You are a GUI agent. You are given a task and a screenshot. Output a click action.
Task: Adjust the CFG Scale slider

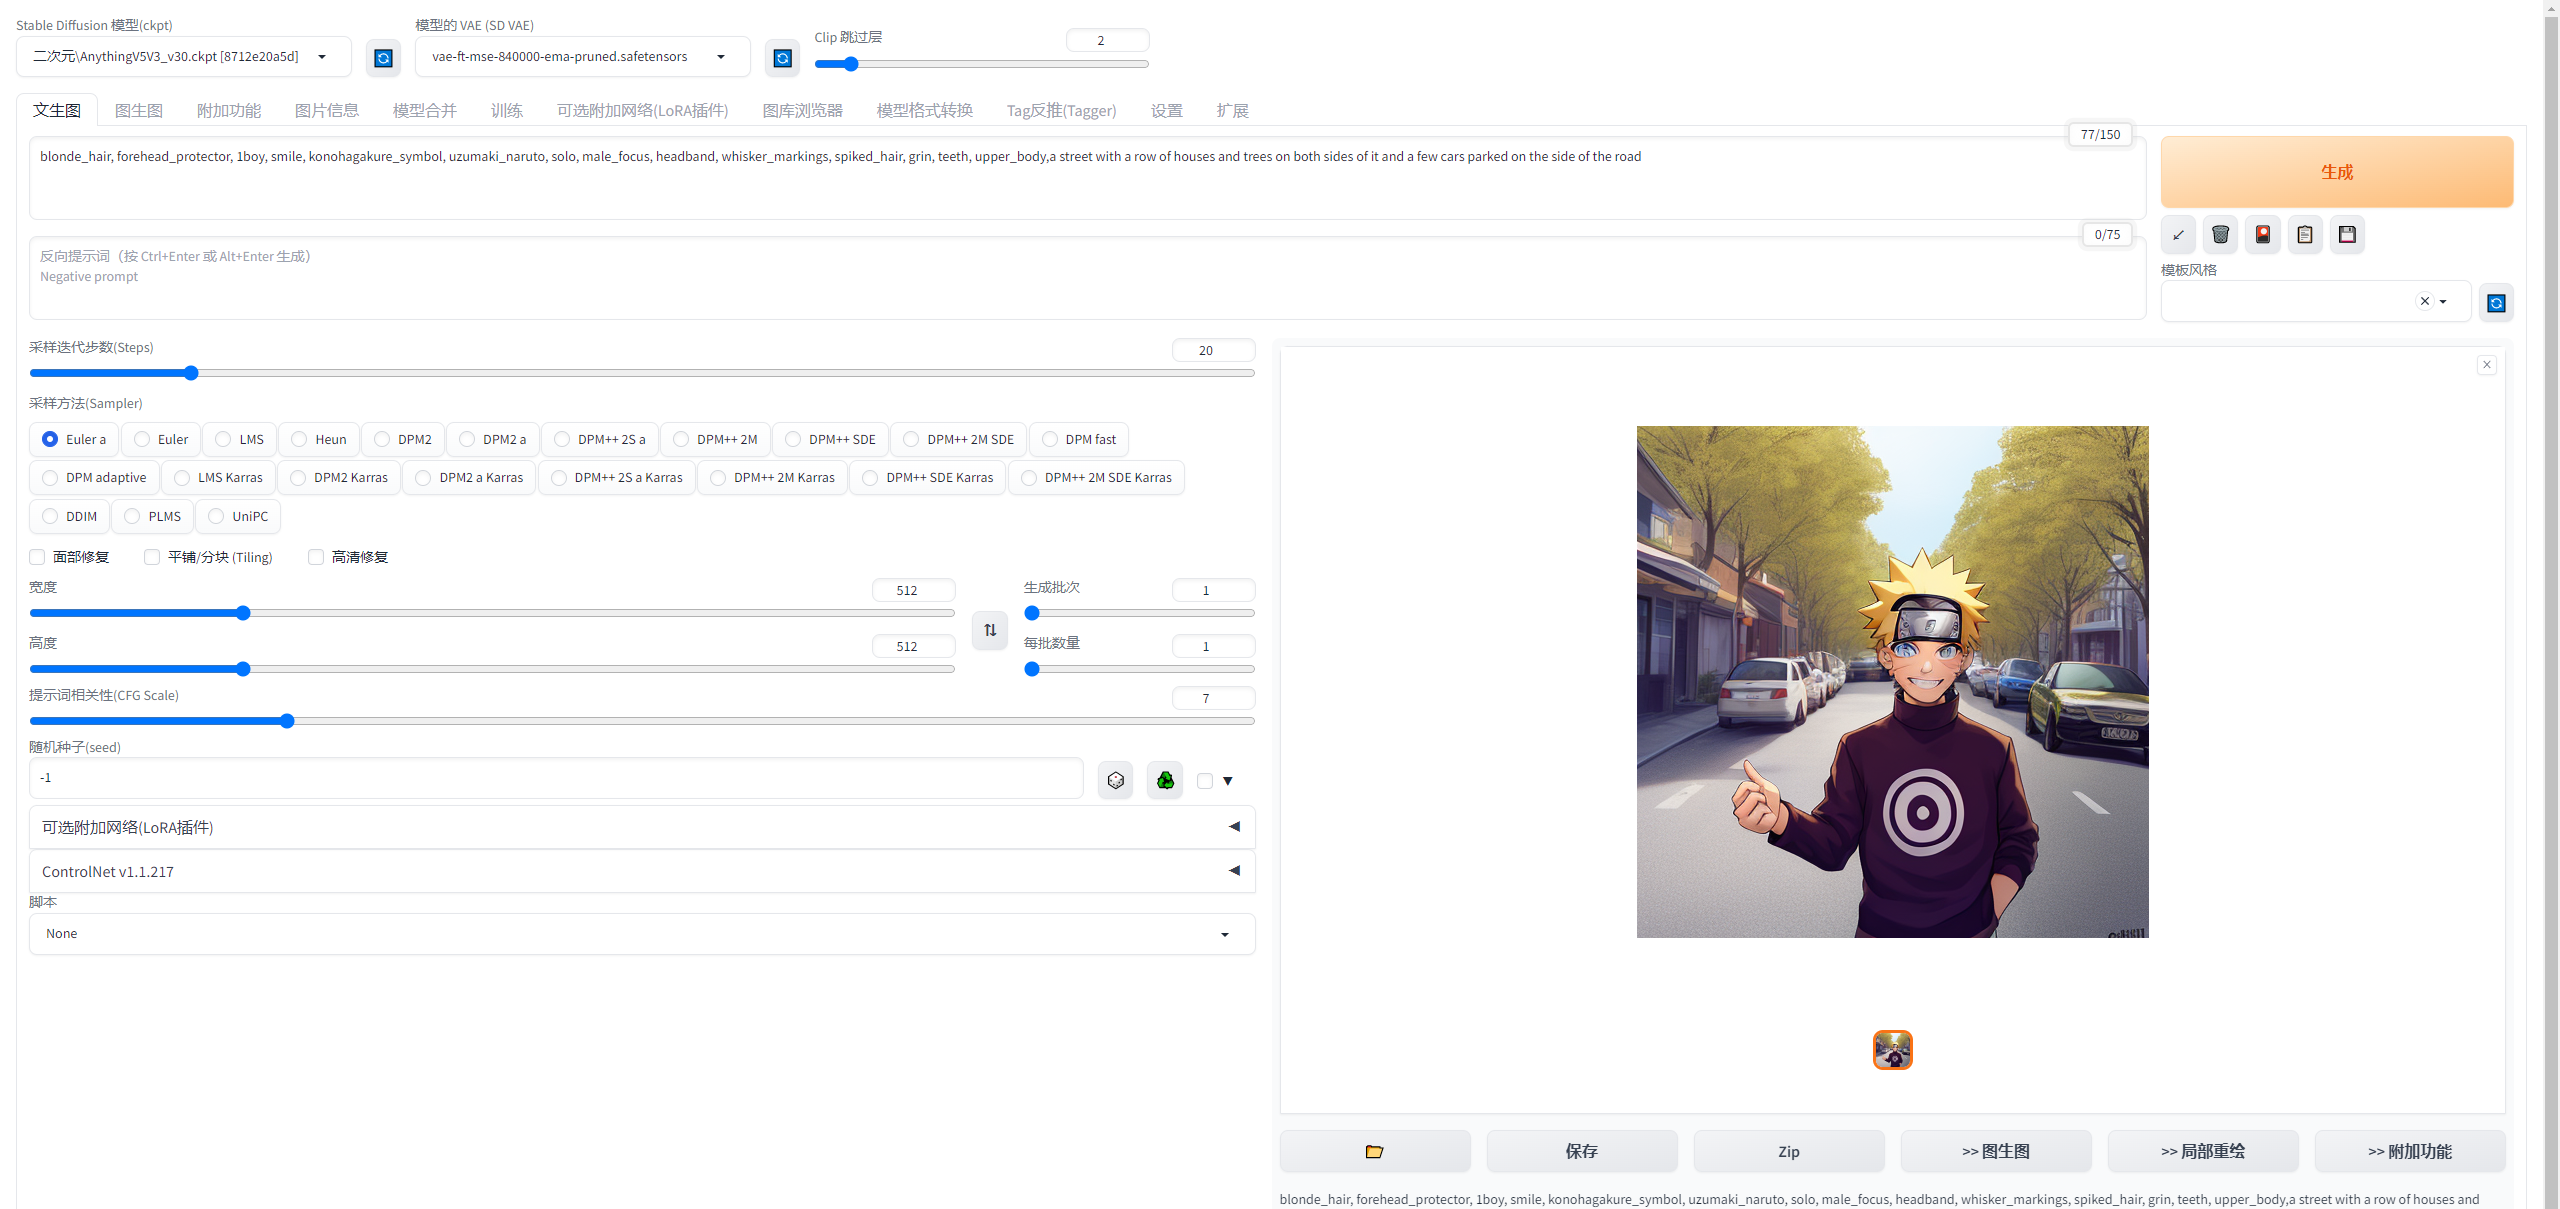coord(642,721)
